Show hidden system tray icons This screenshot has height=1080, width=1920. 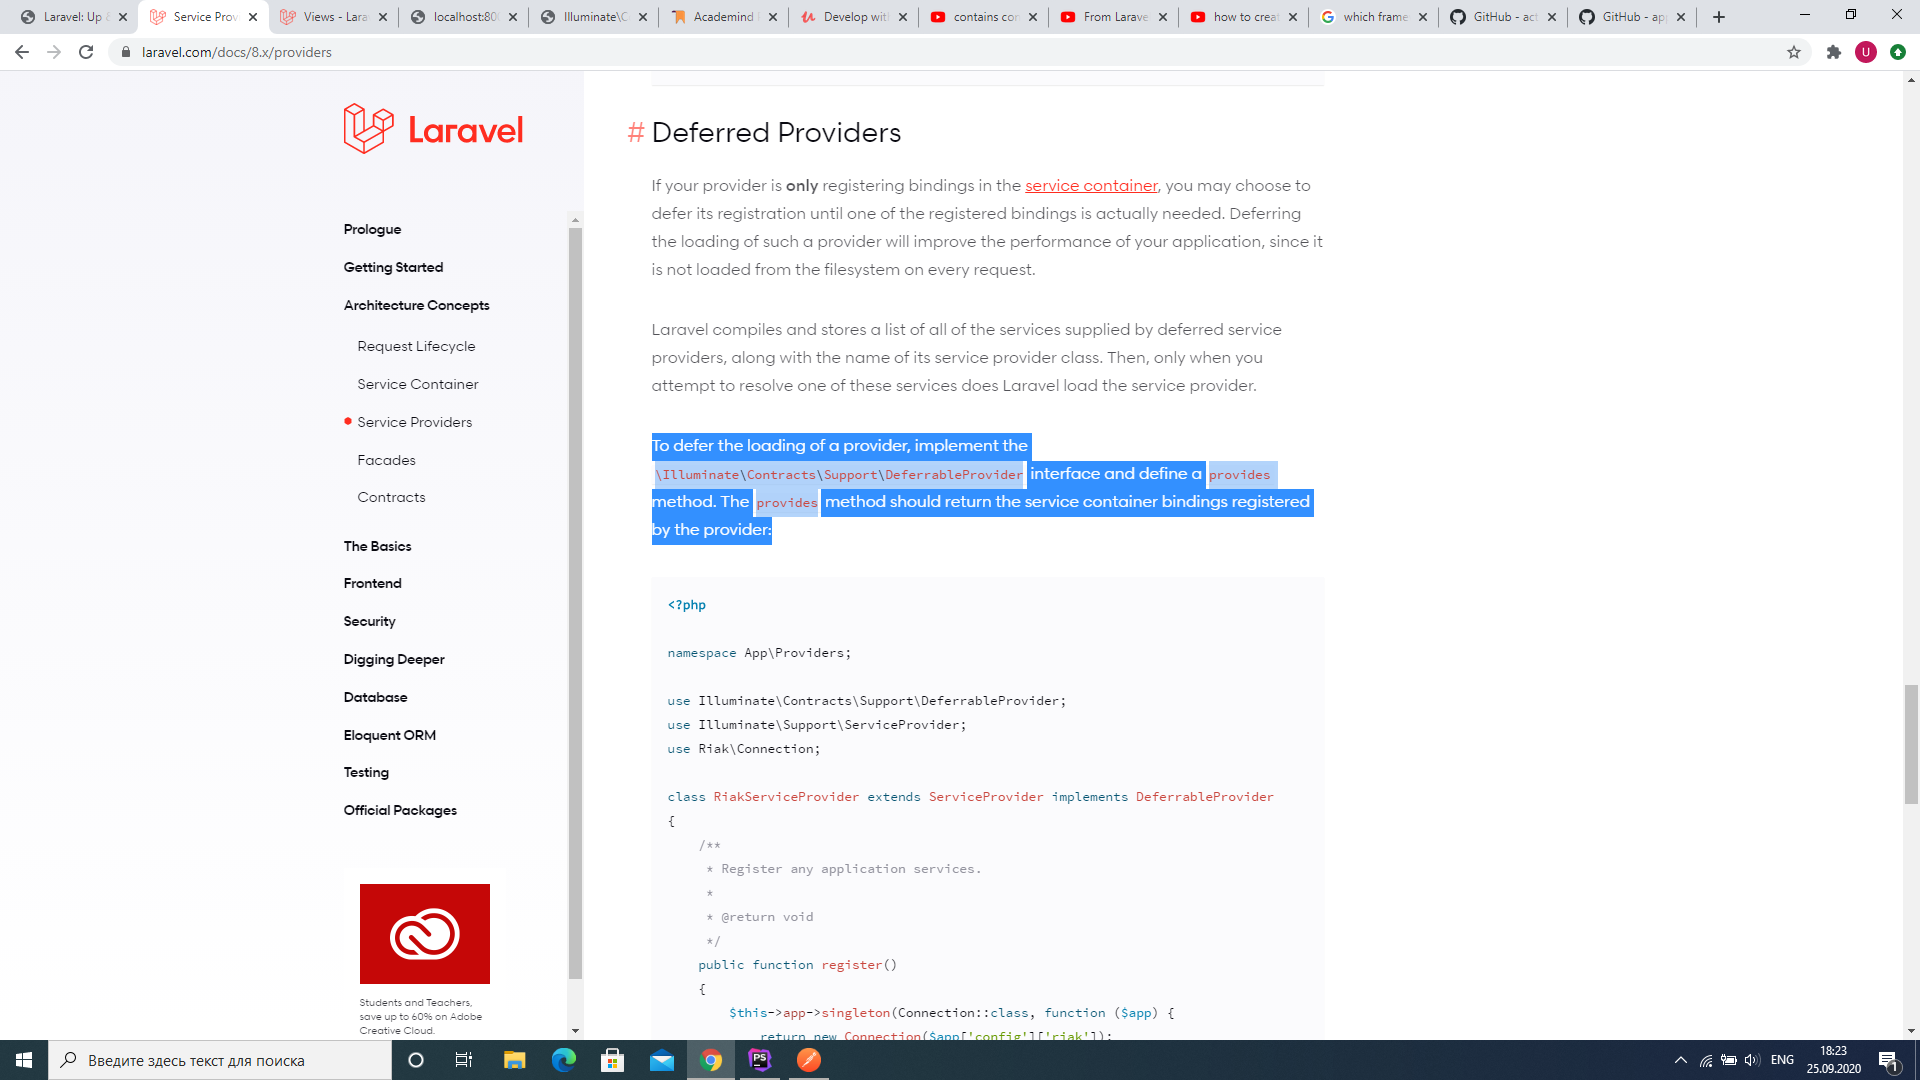click(1681, 1060)
